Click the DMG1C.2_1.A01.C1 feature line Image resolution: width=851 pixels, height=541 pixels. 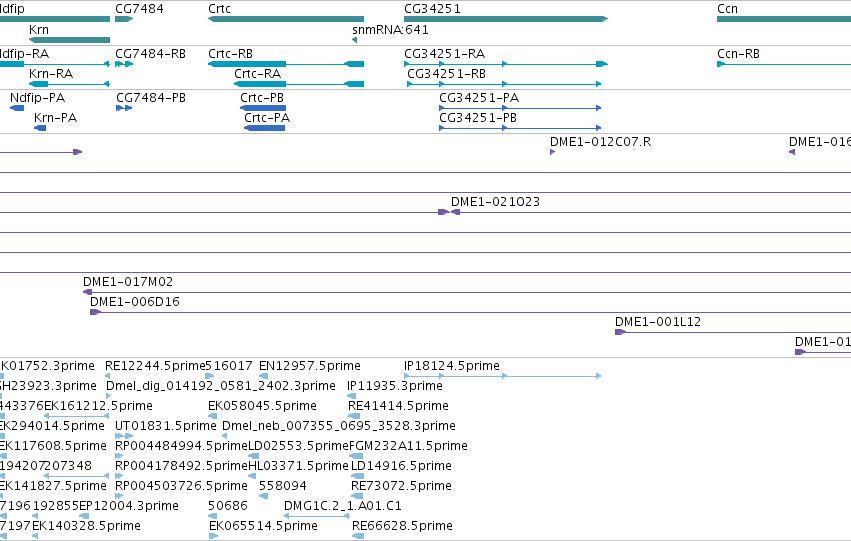coord(316,516)
